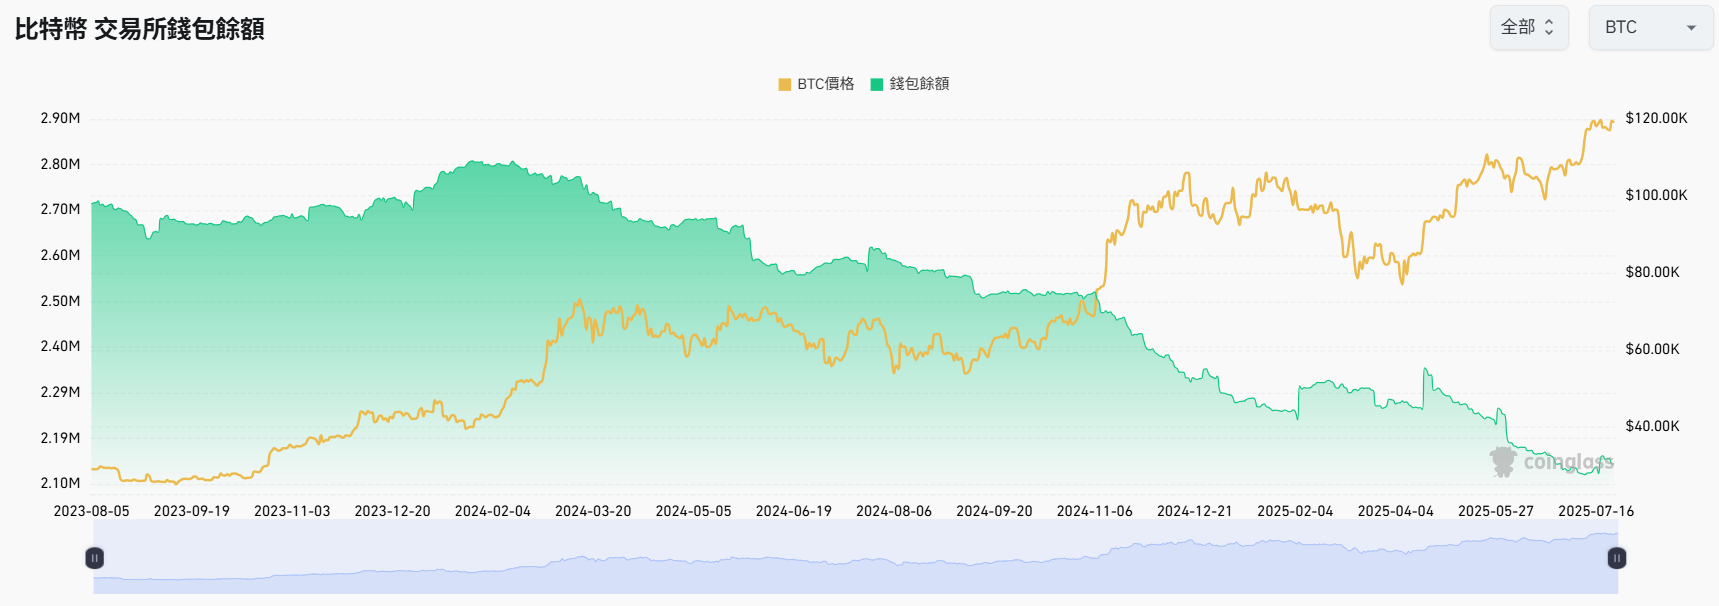
Task: Click the 2023-08-05 date label
Action: click(91, 511)
